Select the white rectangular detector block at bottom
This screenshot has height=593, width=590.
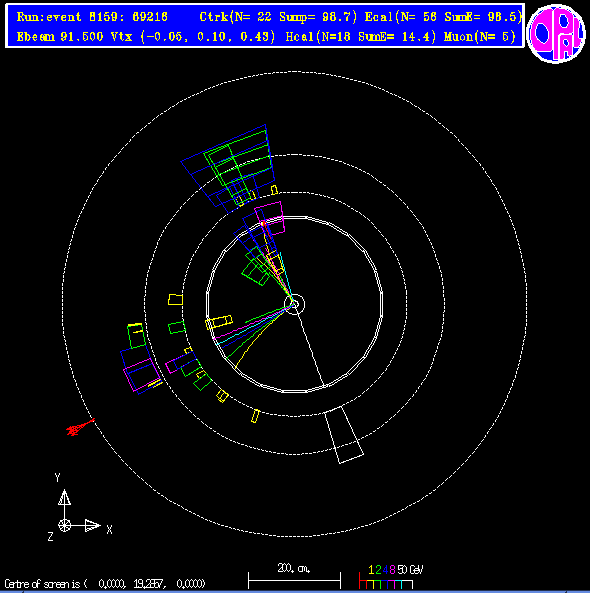click(344, 435)
